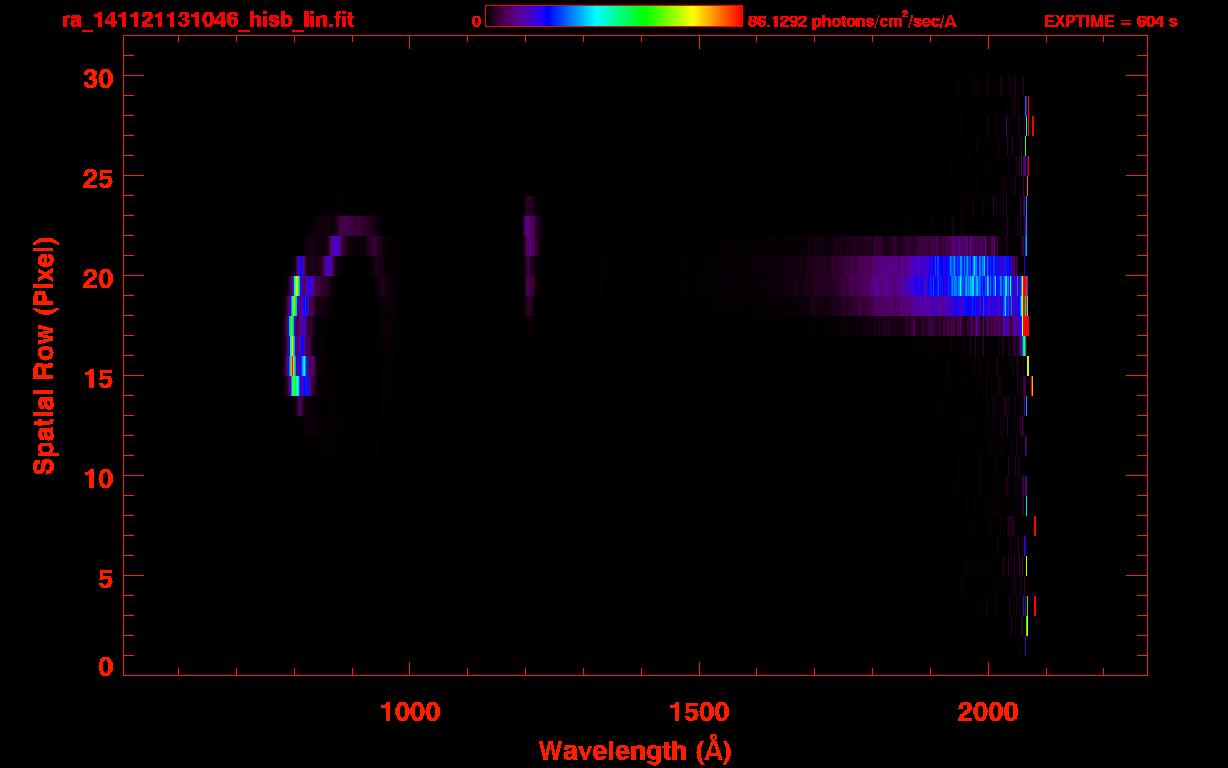The image size is (1228, 768).
Task: Click the rainbow color scale bar
Action: click(x=614, y=17)
